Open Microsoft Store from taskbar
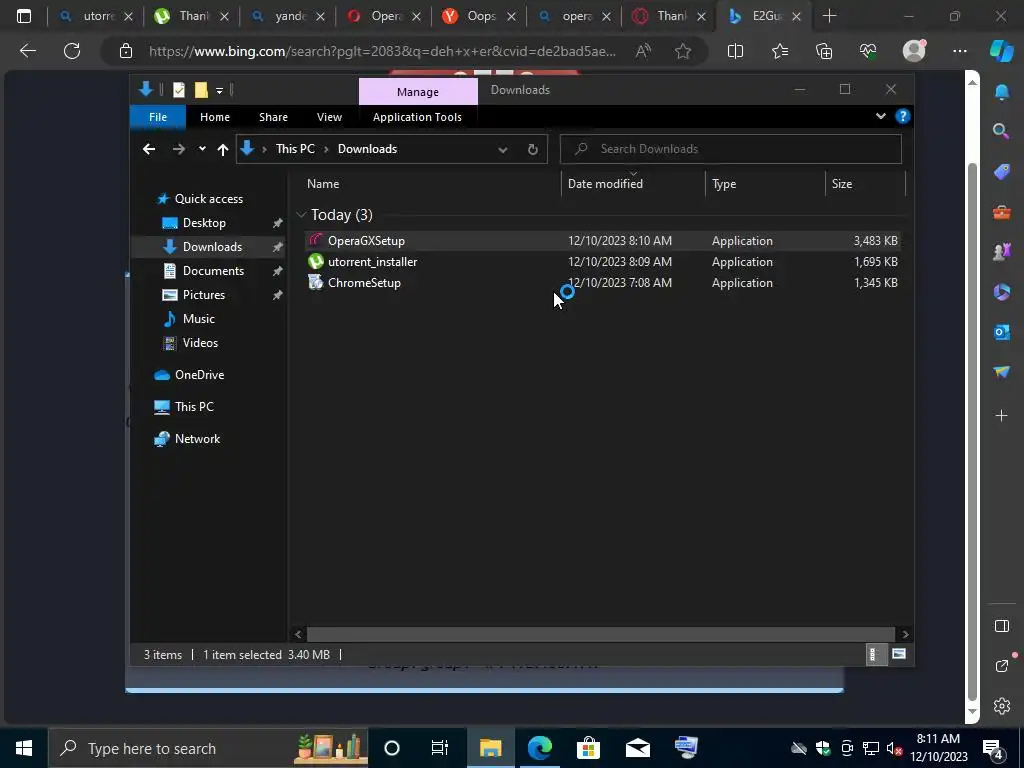This screenshot has height=768, width=1024. tap(588, 748)
